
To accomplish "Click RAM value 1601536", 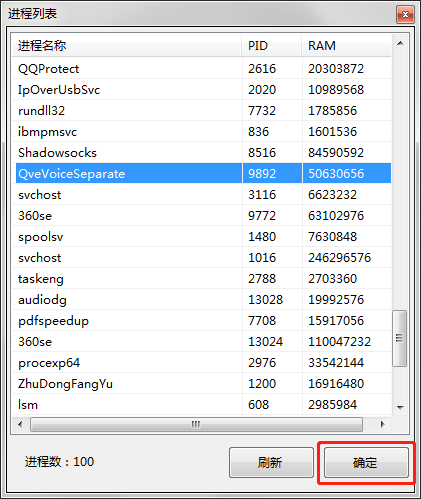I will [x=332, y=132].
